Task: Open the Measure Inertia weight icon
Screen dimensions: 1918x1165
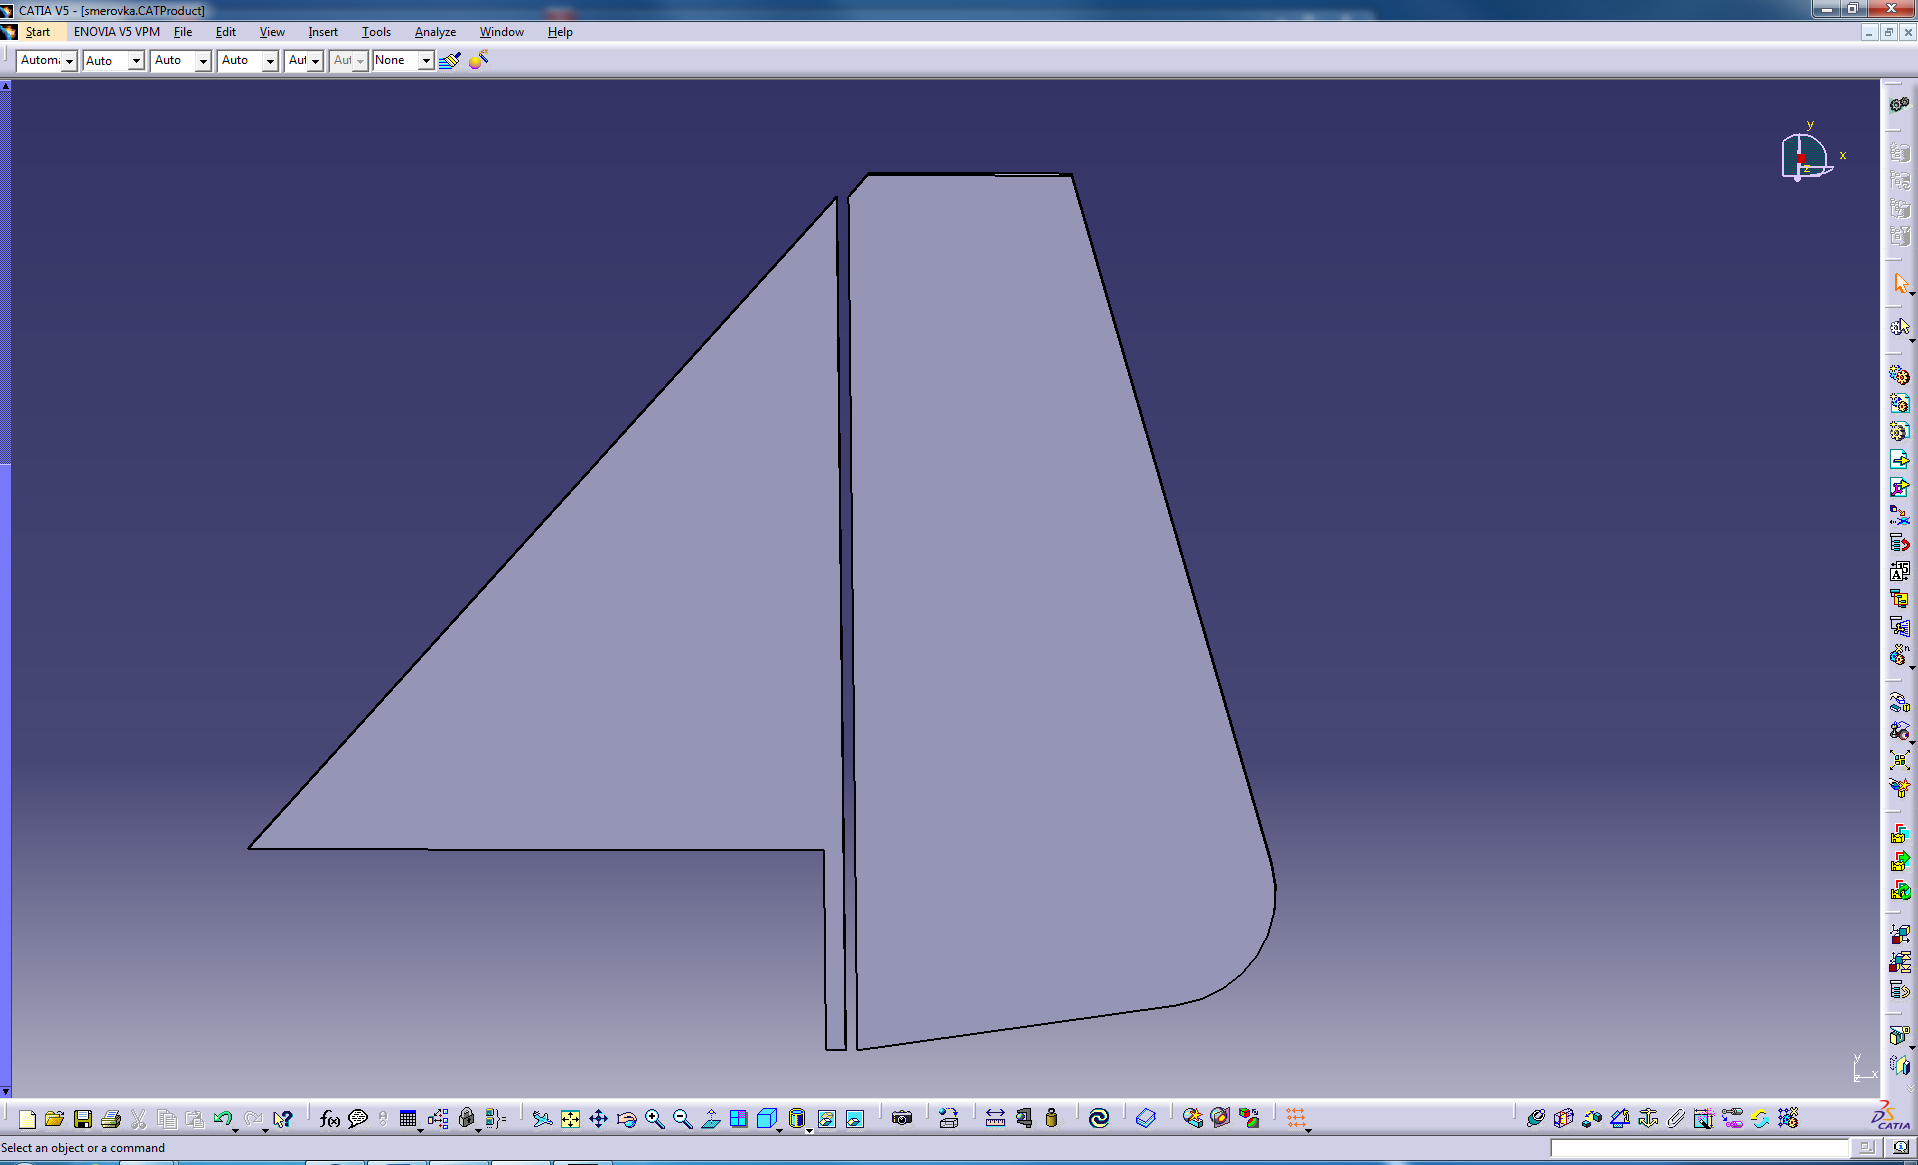Action: coord(1051,1119)
